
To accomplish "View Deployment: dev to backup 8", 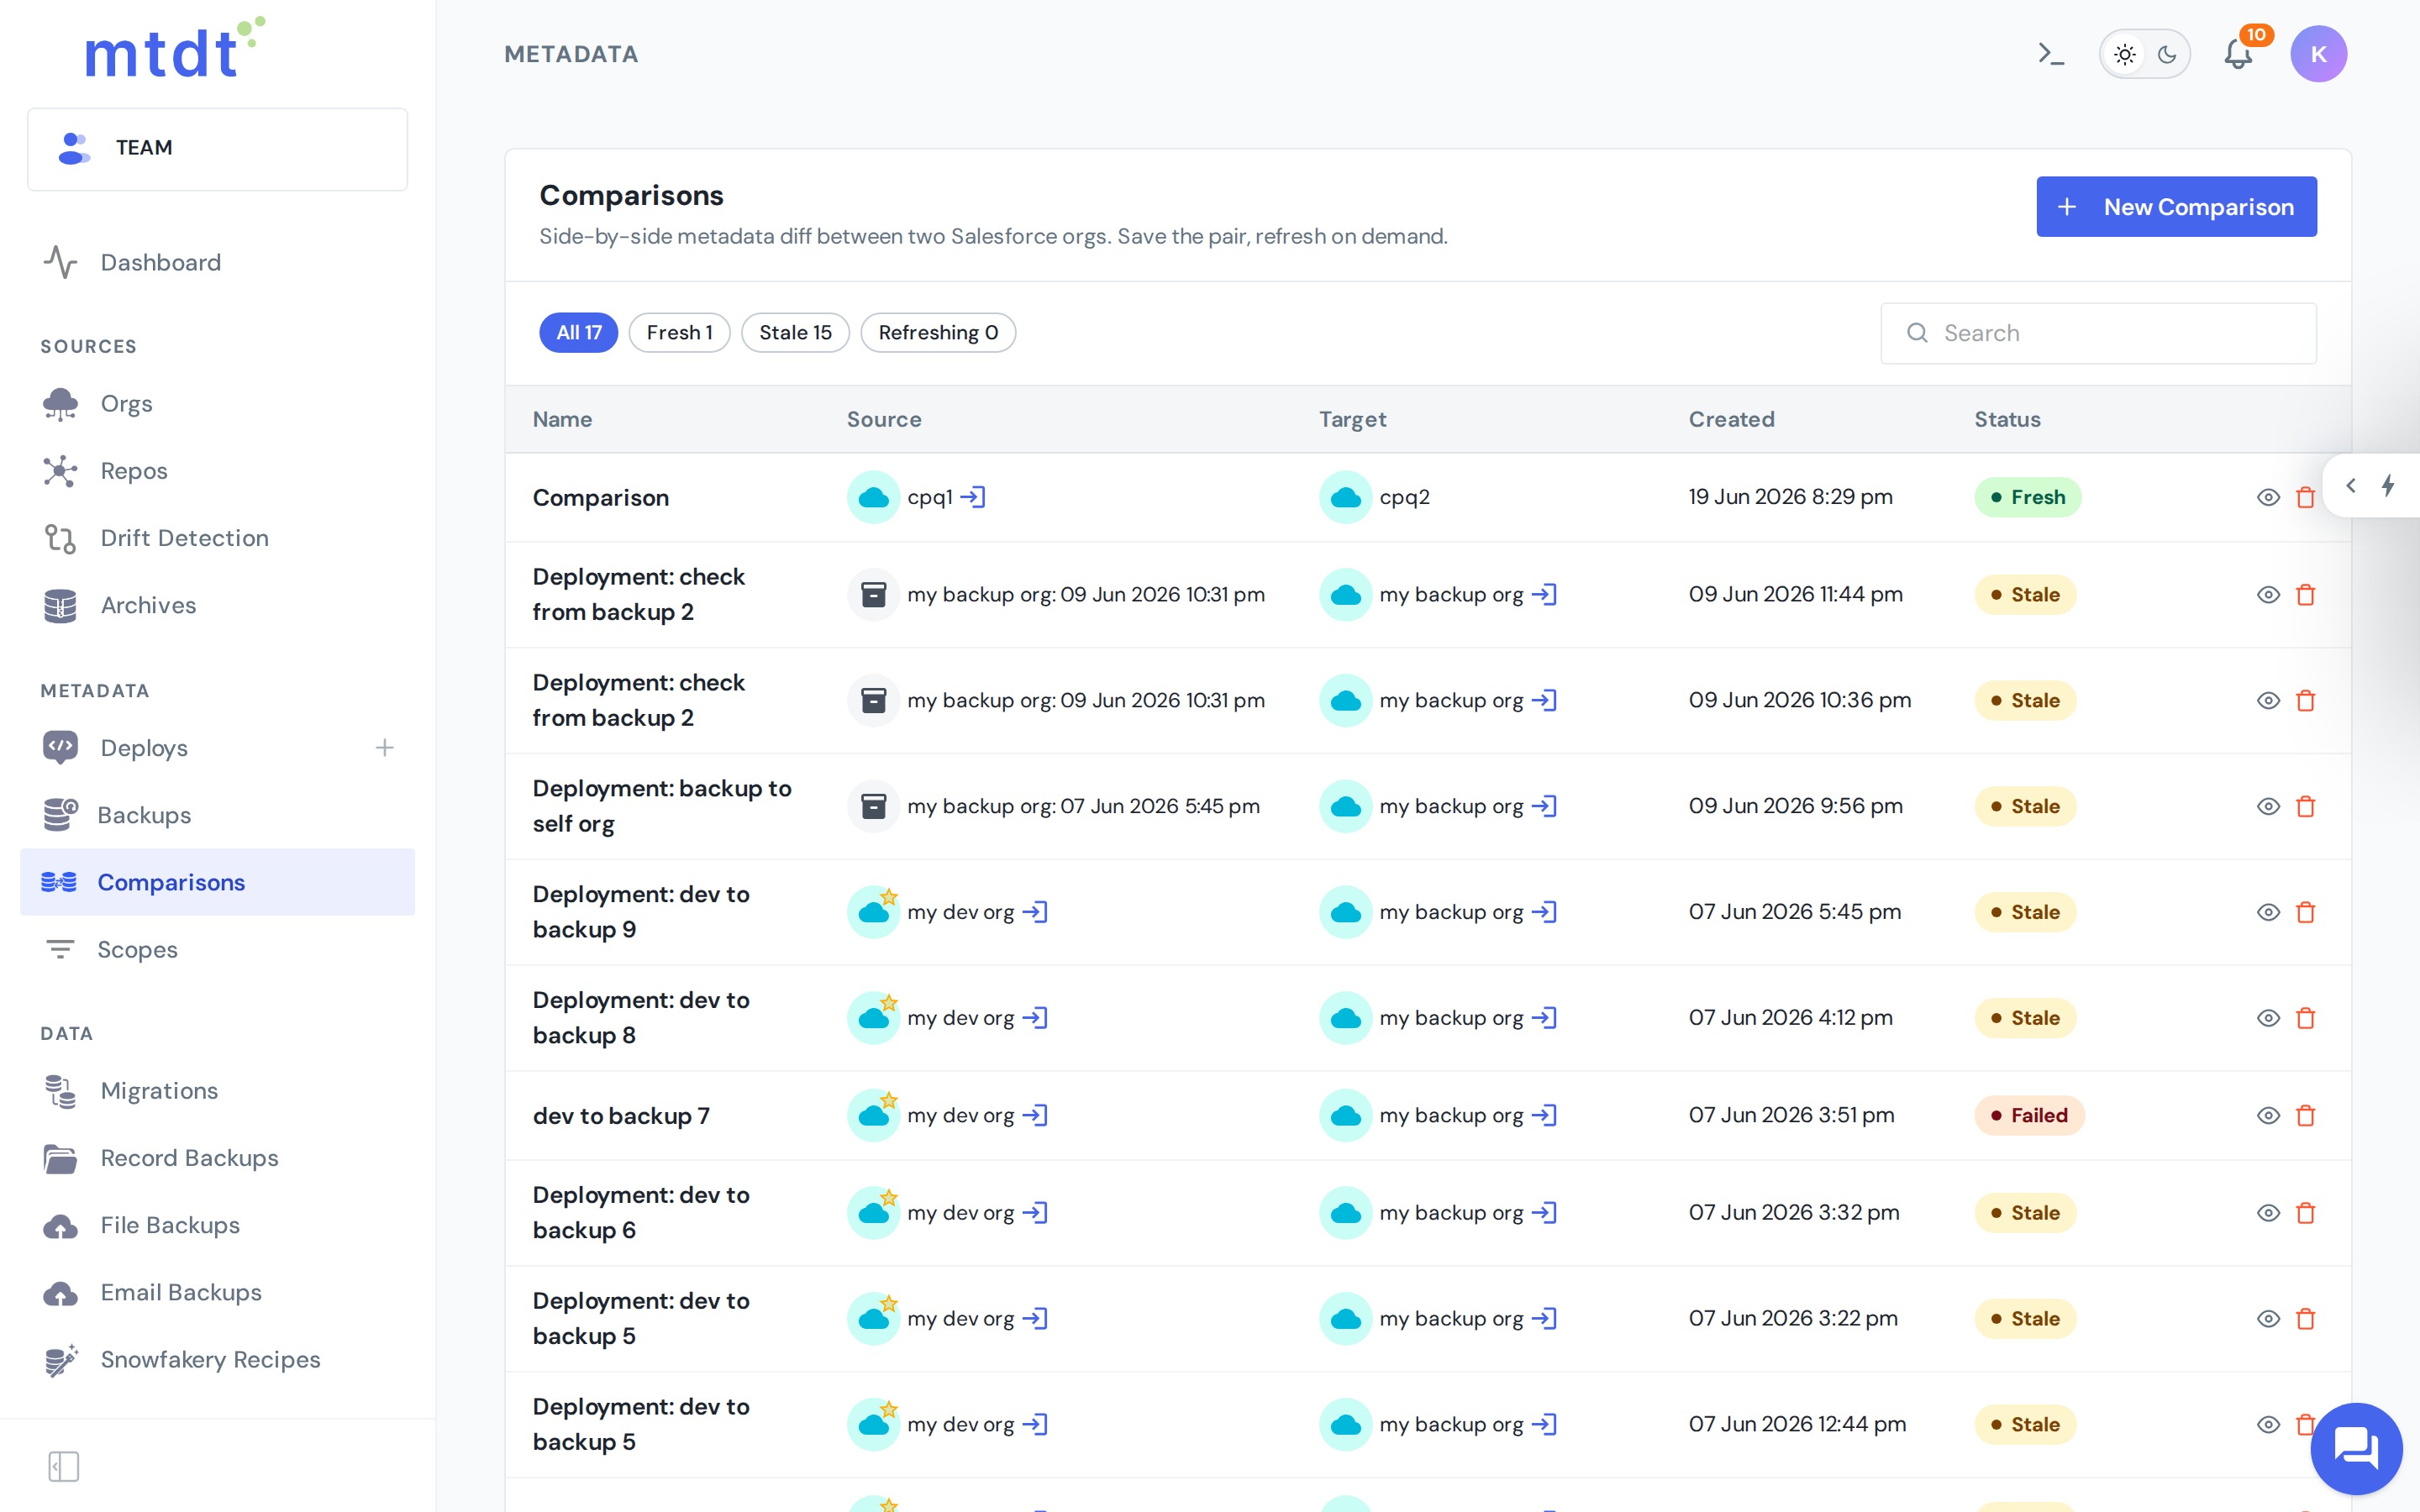I will point(2268,1018).
